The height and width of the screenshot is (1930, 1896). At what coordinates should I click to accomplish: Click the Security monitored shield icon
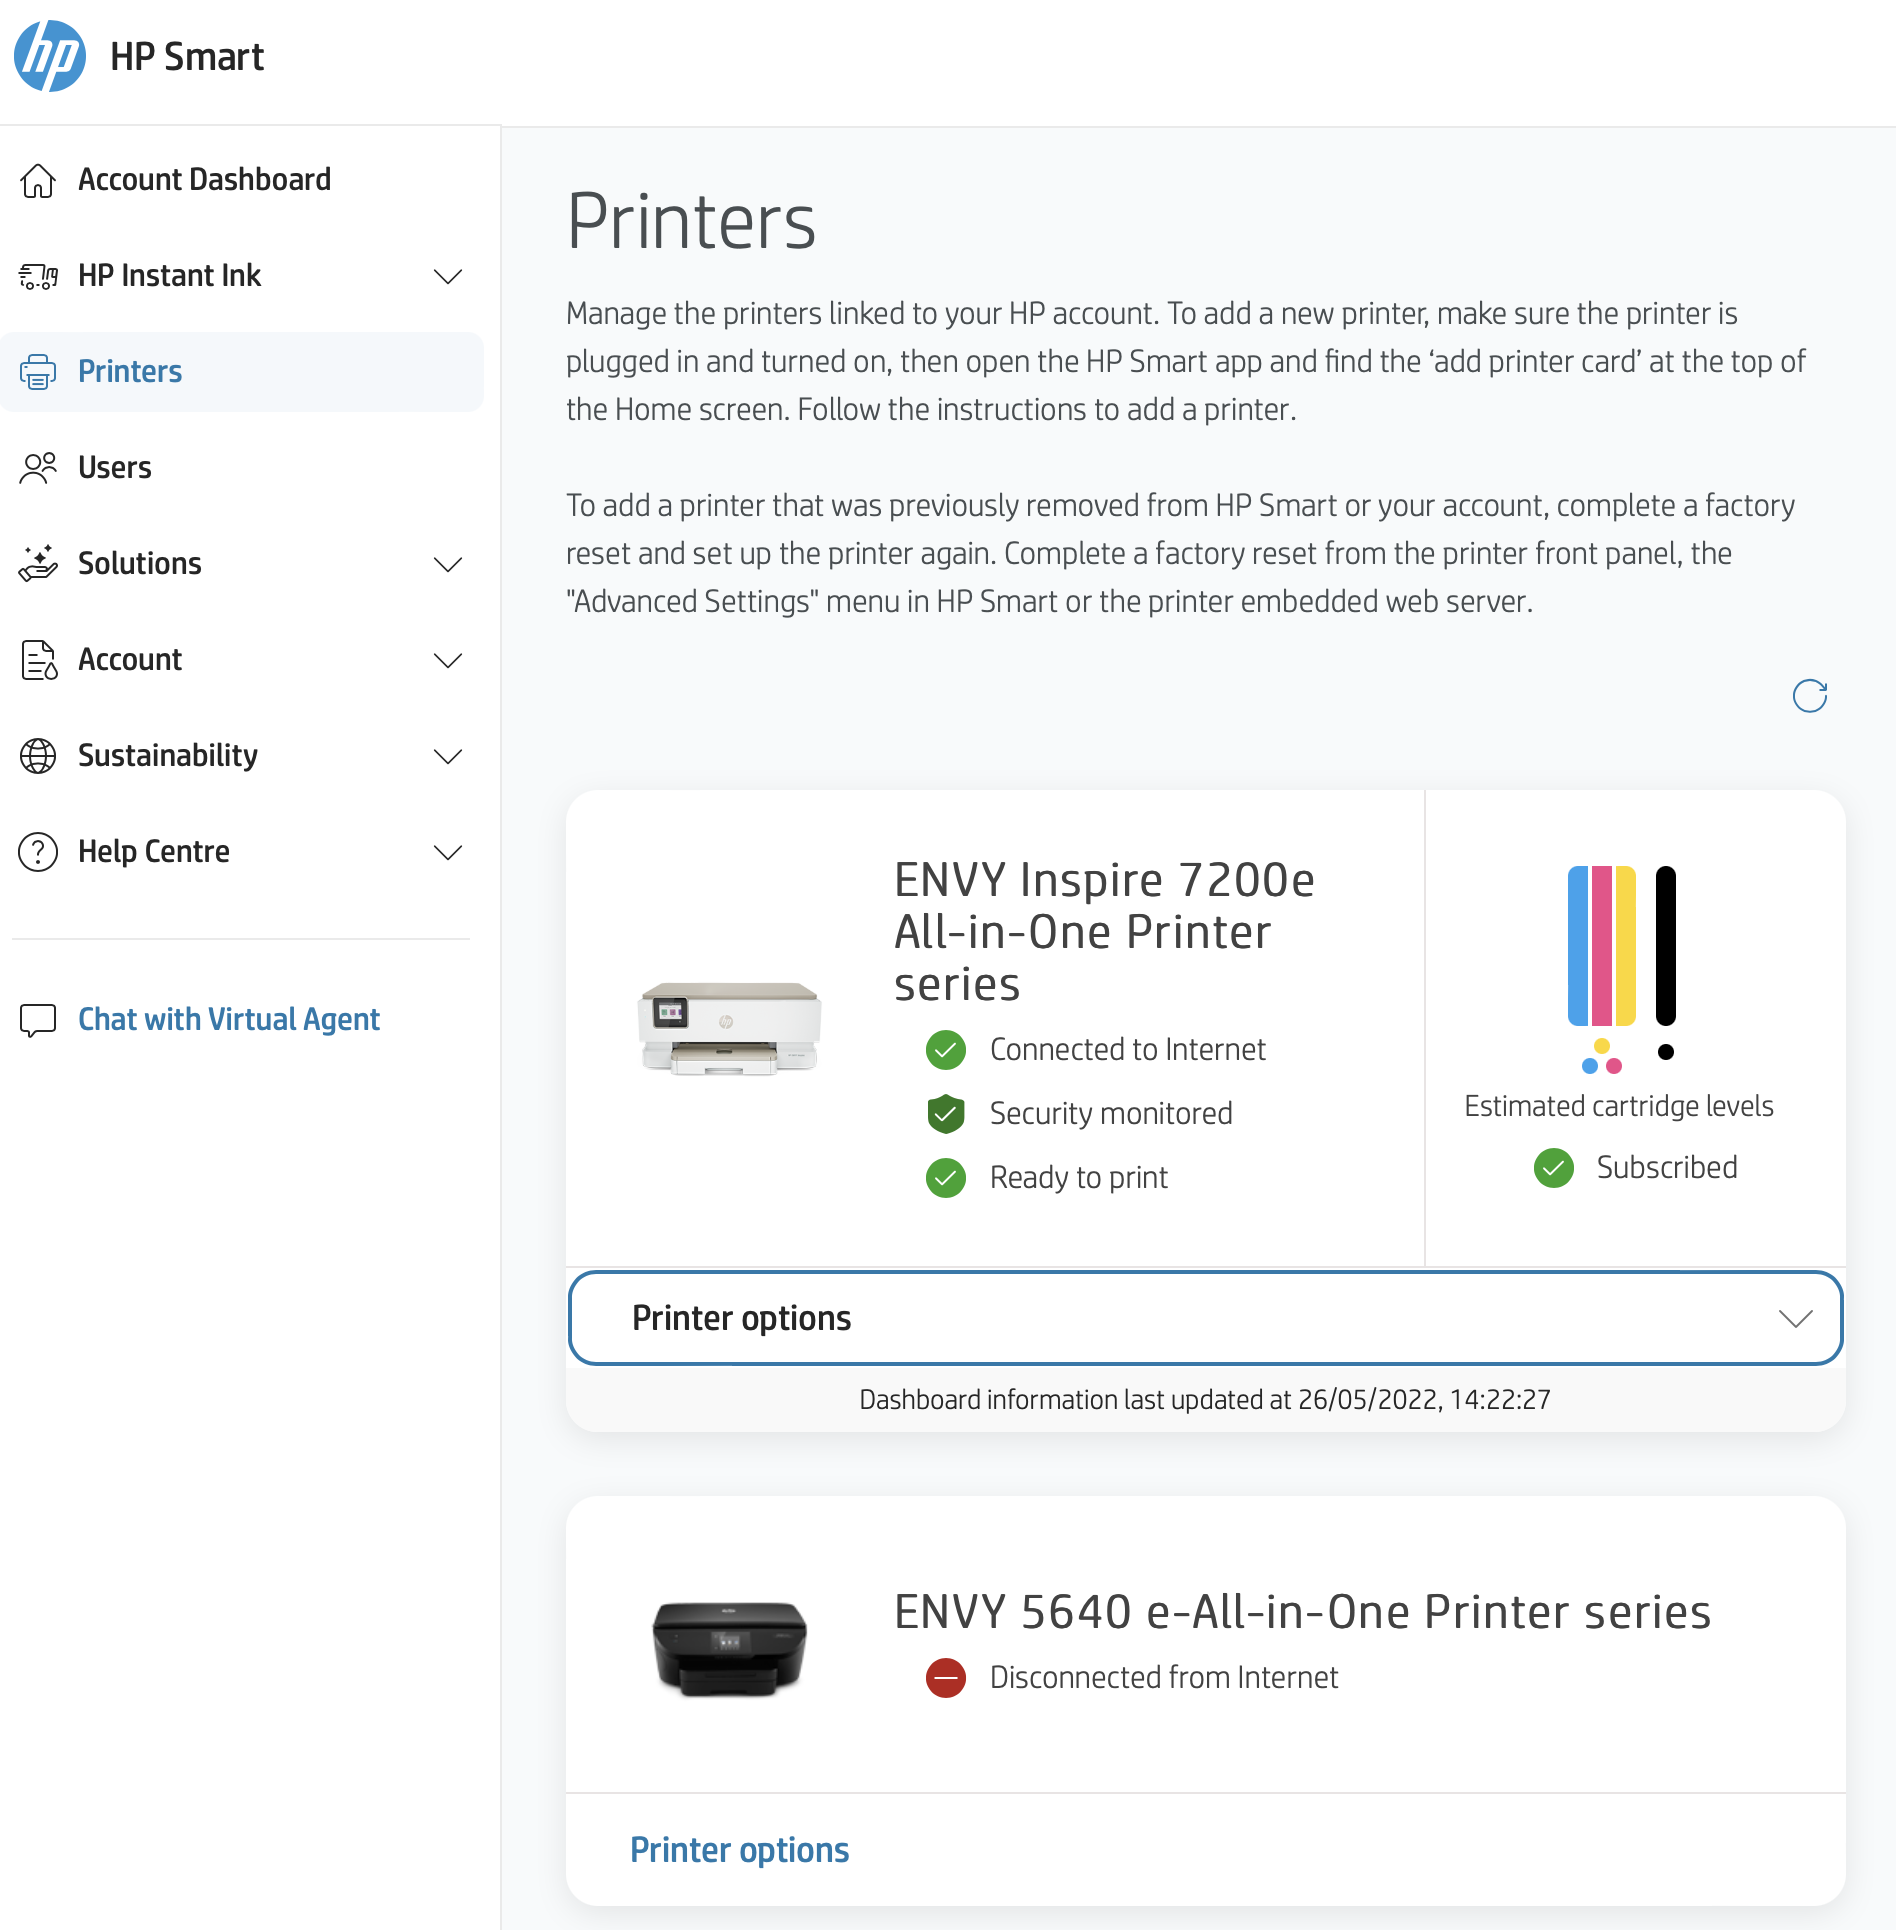946,1114
